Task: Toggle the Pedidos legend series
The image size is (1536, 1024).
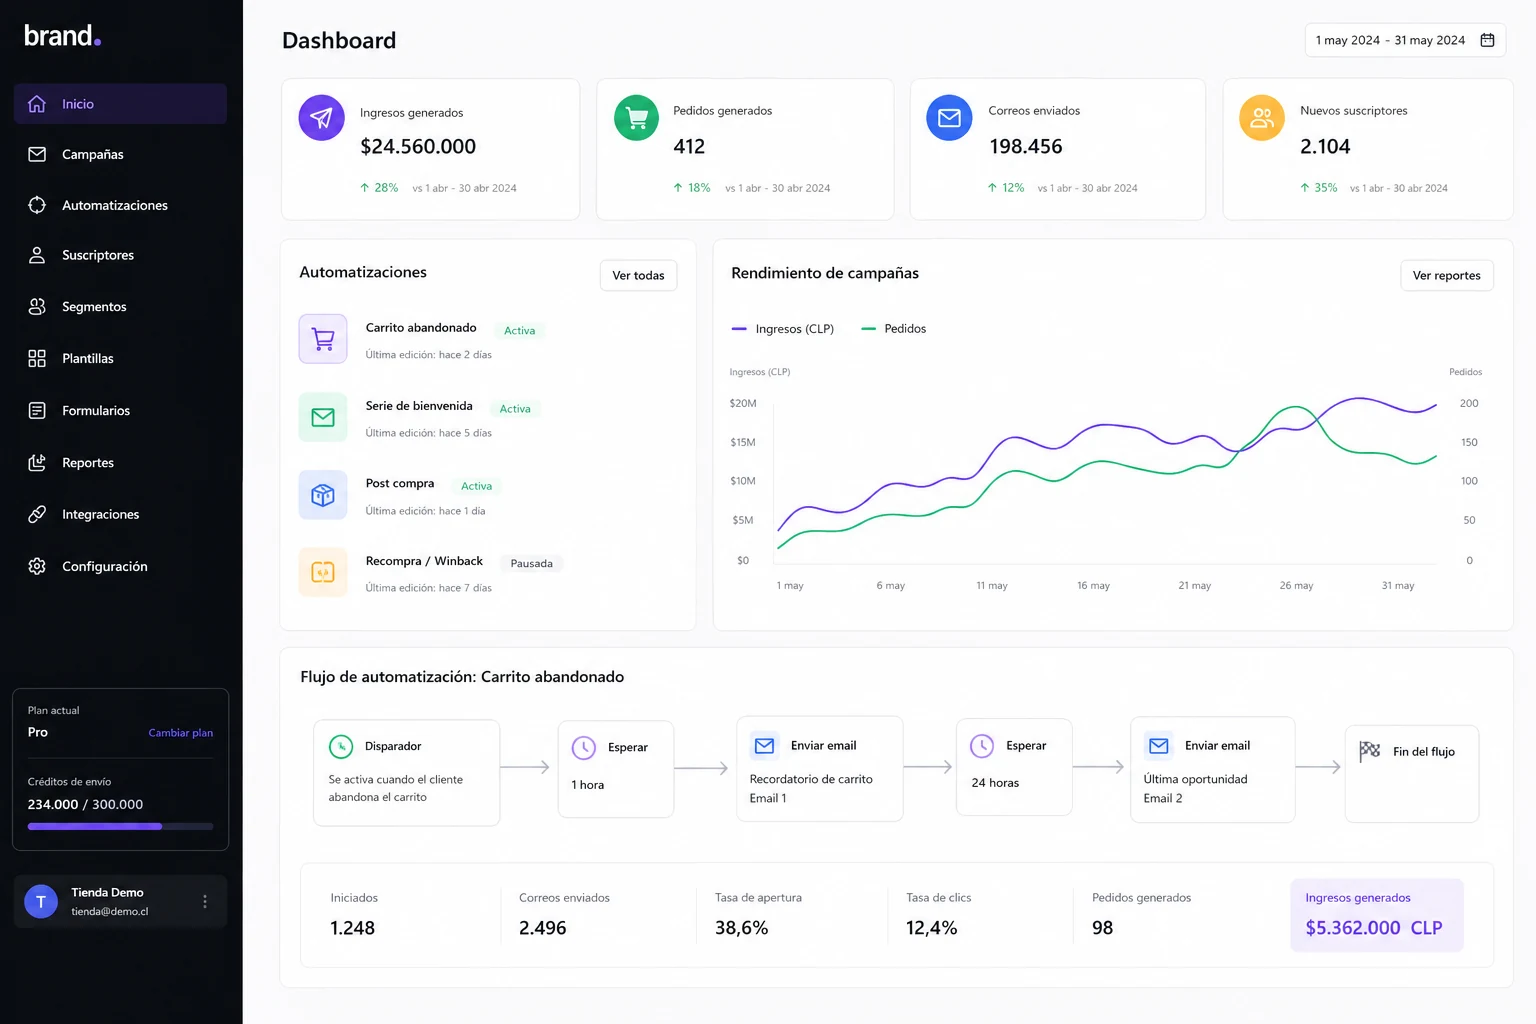Action: 894,328
